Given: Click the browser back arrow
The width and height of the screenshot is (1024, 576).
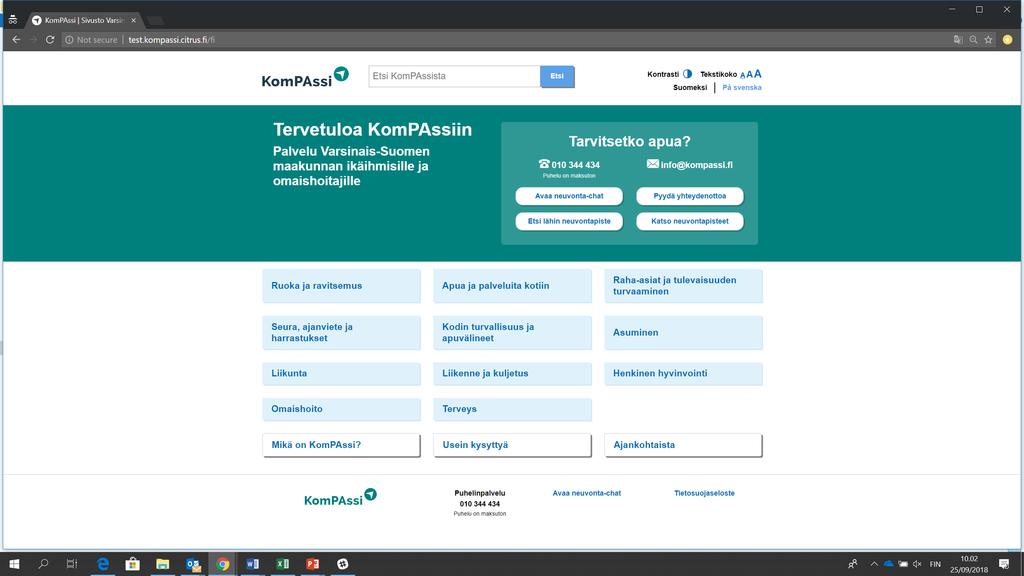Looking at the screenshot, I should (16, 40).
